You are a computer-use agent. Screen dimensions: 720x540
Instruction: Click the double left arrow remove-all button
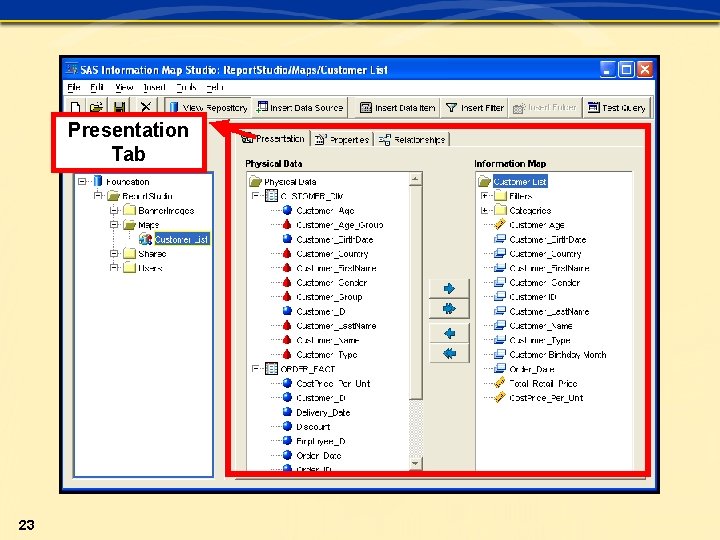449,353
